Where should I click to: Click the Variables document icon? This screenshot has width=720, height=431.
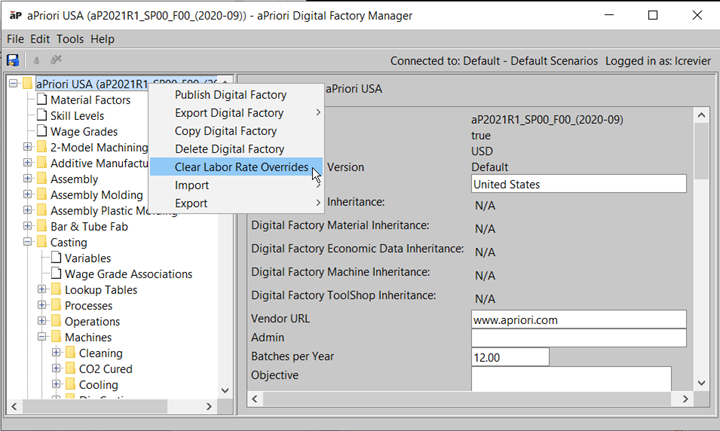[56, 257]
